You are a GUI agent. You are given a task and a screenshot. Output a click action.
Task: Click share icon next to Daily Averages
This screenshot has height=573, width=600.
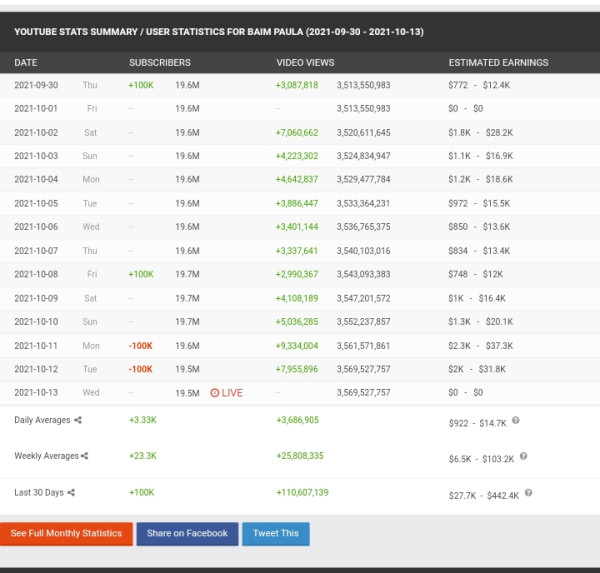tap(78, 420)
